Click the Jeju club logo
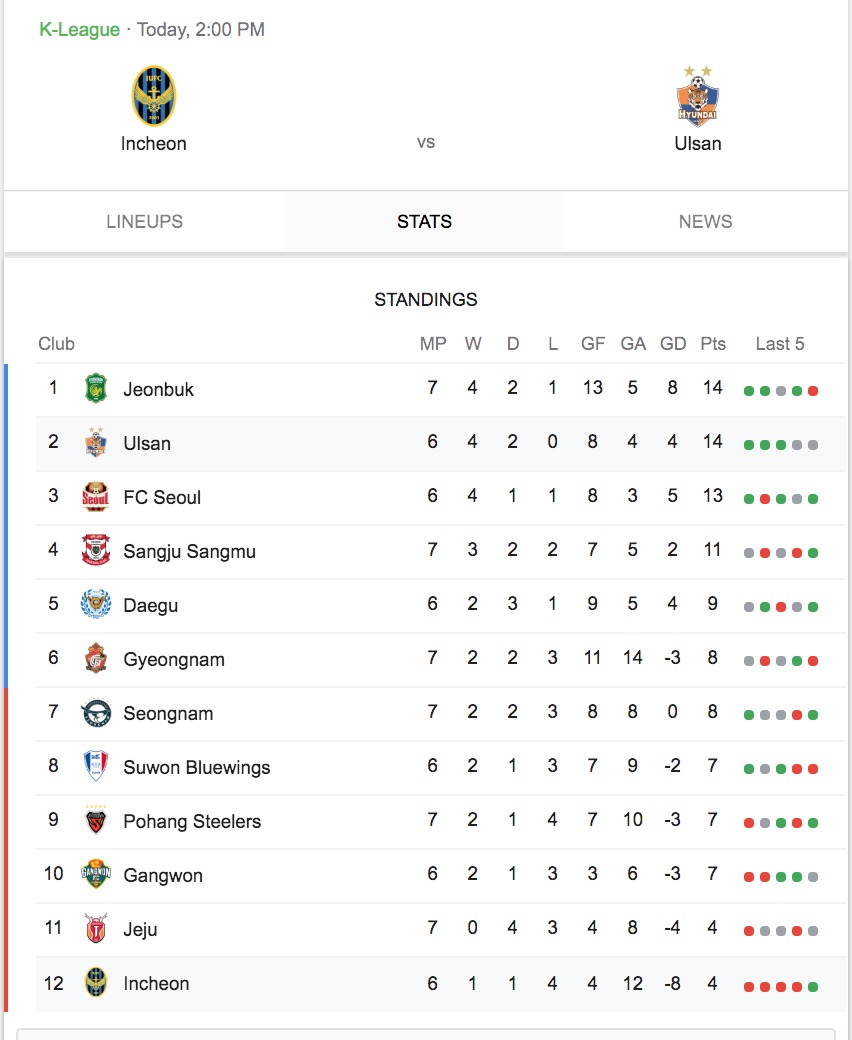This screenshot has width=852, height=1040. pos(95,929)
